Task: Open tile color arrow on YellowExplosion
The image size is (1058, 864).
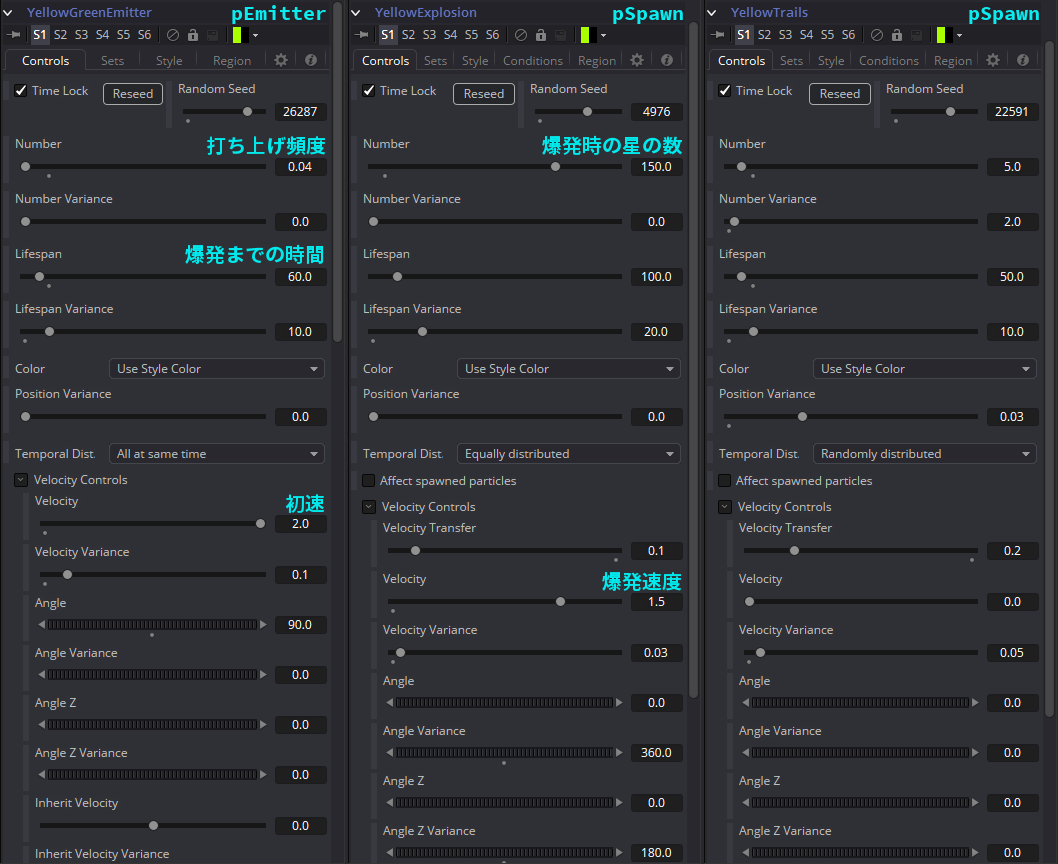Action: coord(603,36)
